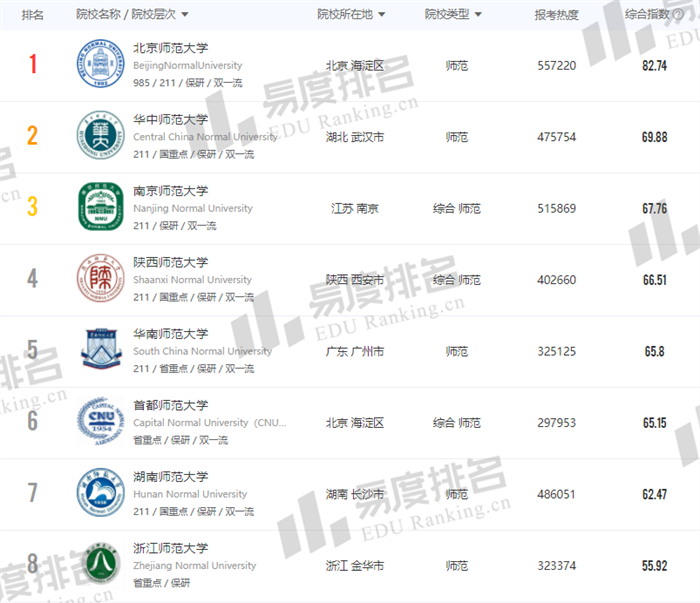Screen dimensions: 700x603
Task: Click South China Normal University English name
Action: point(202,351)
